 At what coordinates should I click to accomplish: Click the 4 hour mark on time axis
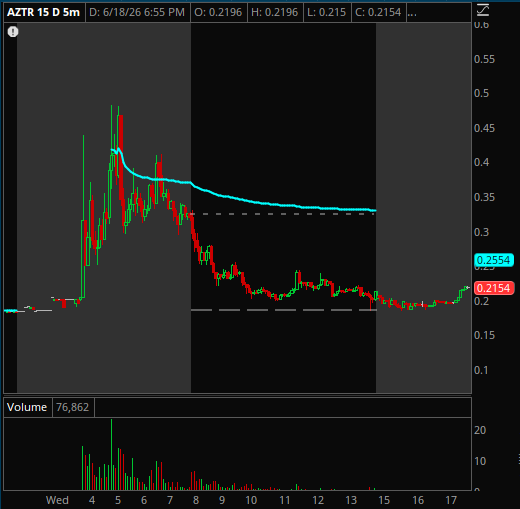coord(92,500)
